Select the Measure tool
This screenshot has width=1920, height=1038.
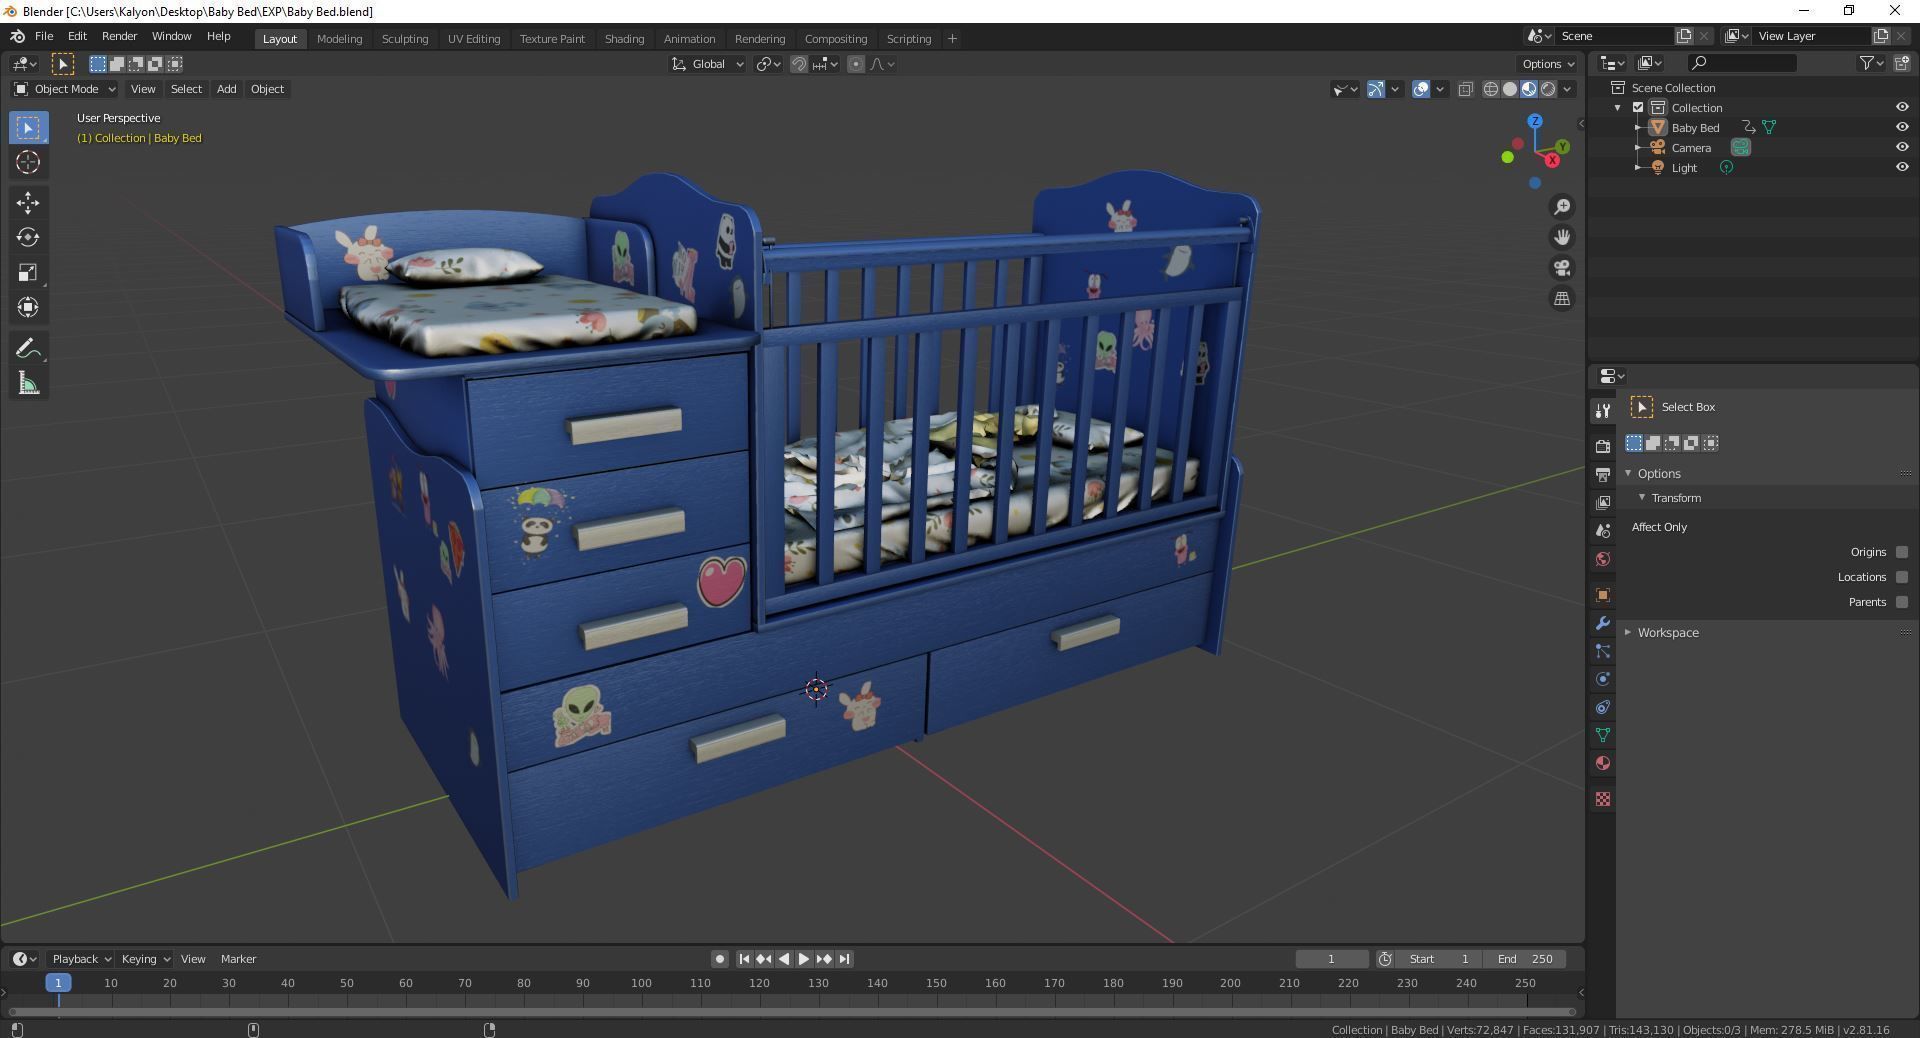pyautogui.click(x=28, y=384)
